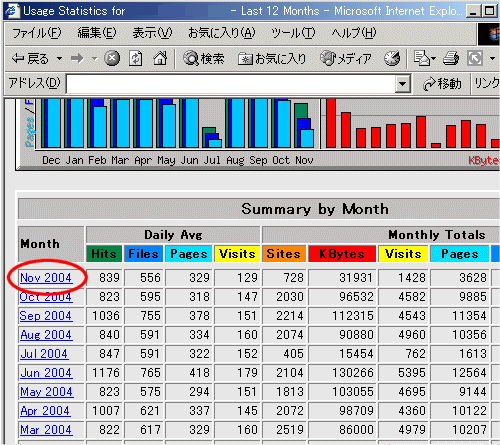
Task: Open the お気に入り(A) menu
Action: 222,33
